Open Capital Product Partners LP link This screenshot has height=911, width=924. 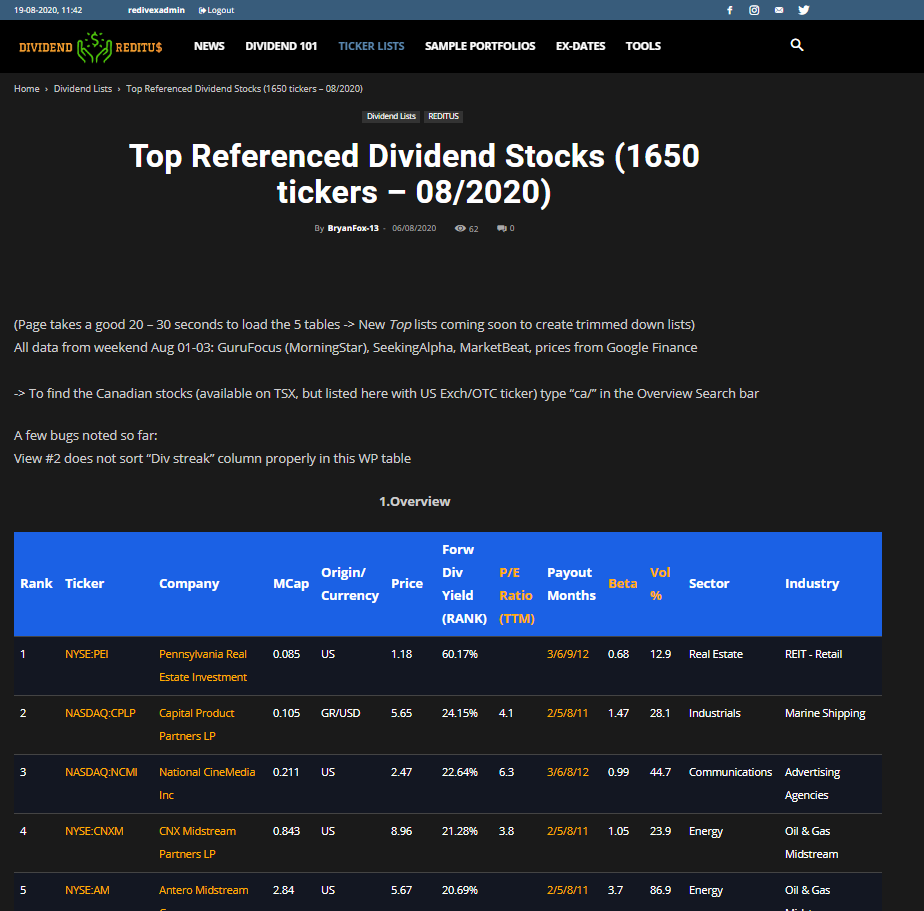click(196, 725)
